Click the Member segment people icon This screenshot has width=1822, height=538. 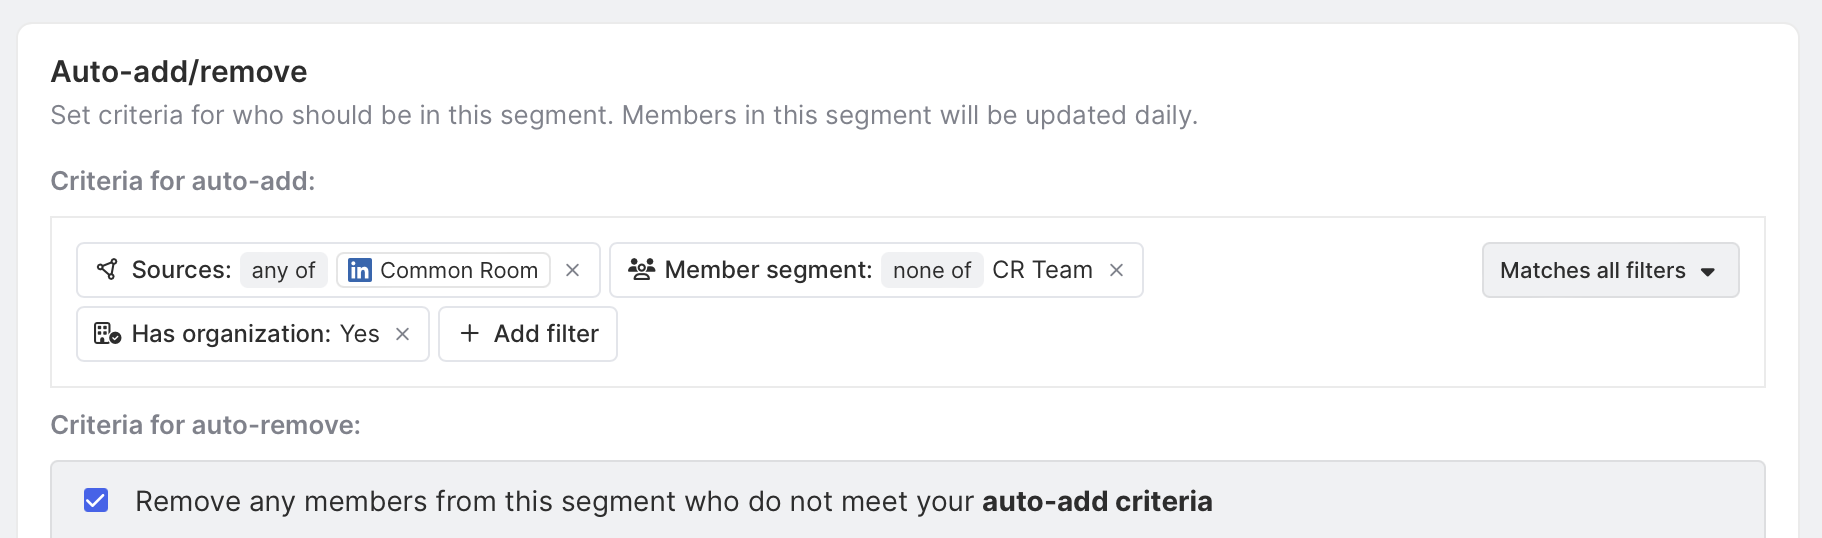point(641,269)
